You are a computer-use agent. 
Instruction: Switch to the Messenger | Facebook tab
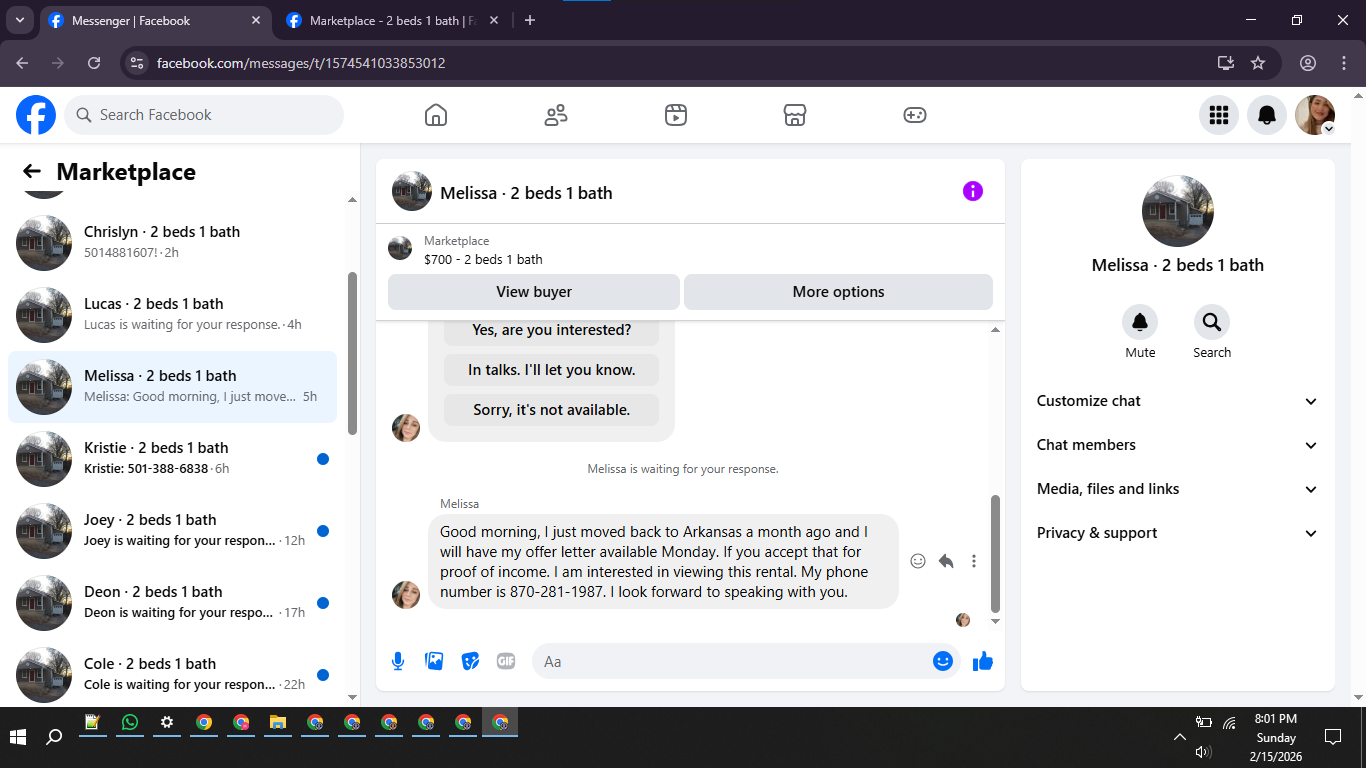[x=156, y=20]
